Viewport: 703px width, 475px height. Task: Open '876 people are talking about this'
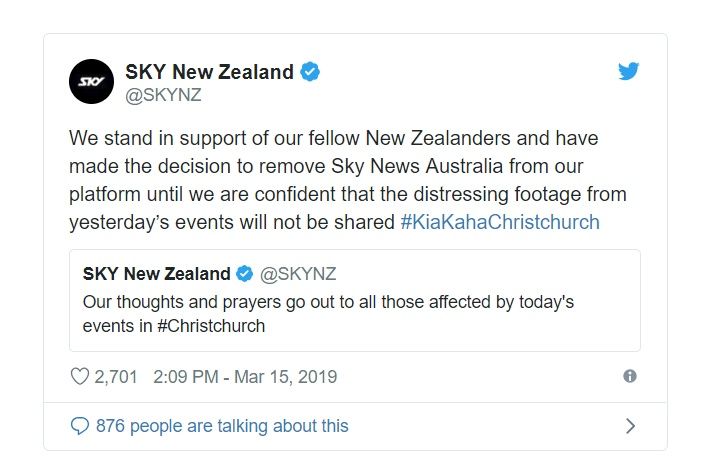coord(222,426)
